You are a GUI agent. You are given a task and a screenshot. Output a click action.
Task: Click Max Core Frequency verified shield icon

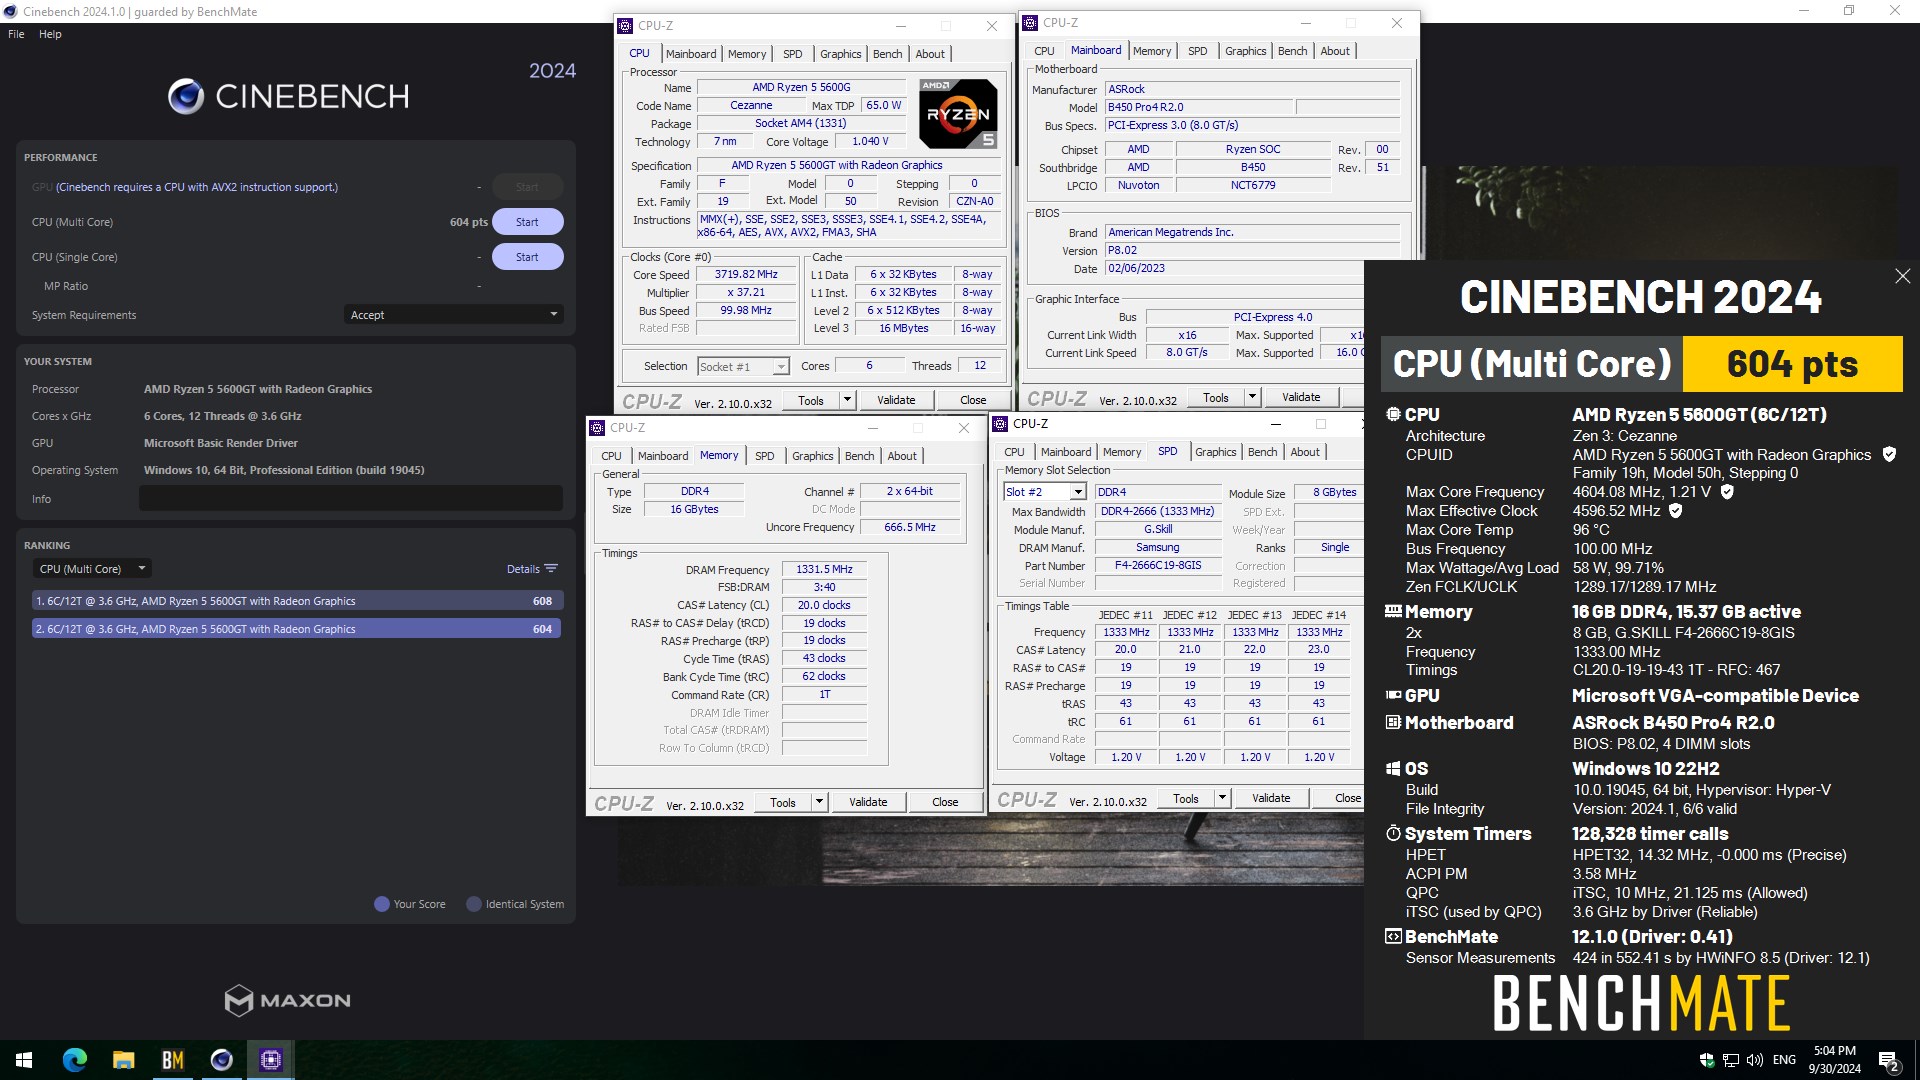(1727, 491)
